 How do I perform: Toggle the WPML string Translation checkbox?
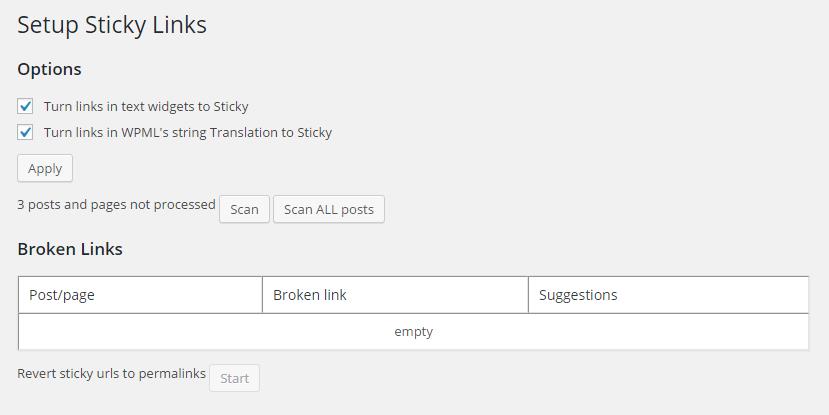[x=25, y=132]
